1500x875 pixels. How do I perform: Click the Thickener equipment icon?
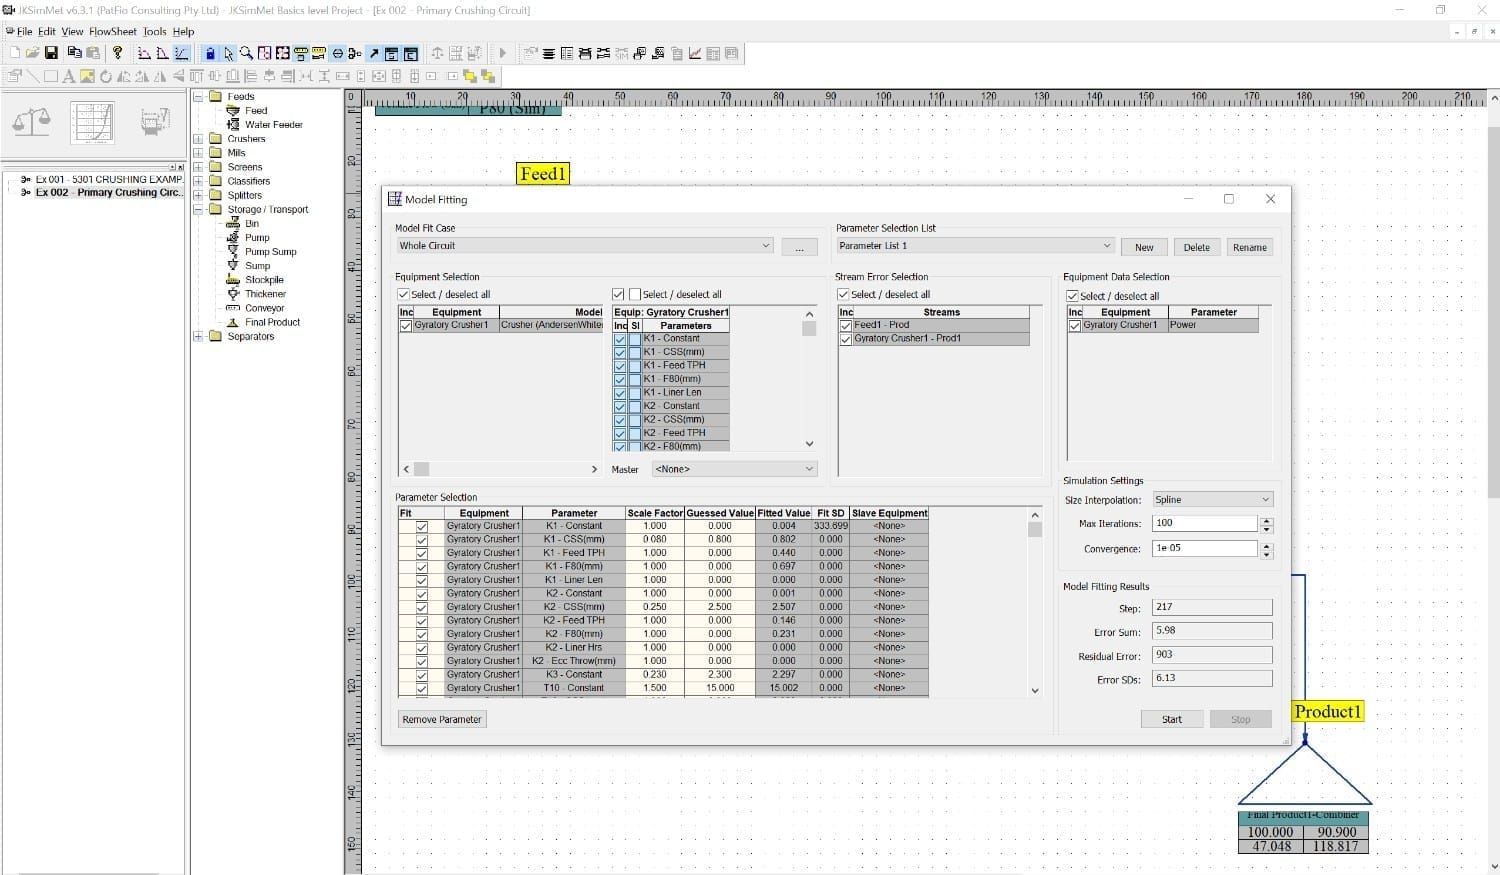(233, 294)
